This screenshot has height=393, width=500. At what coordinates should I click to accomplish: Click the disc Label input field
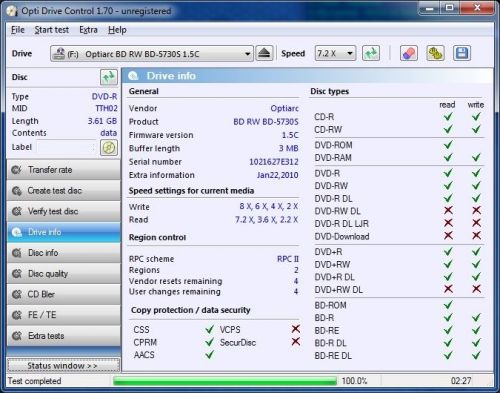coord(66,147)
